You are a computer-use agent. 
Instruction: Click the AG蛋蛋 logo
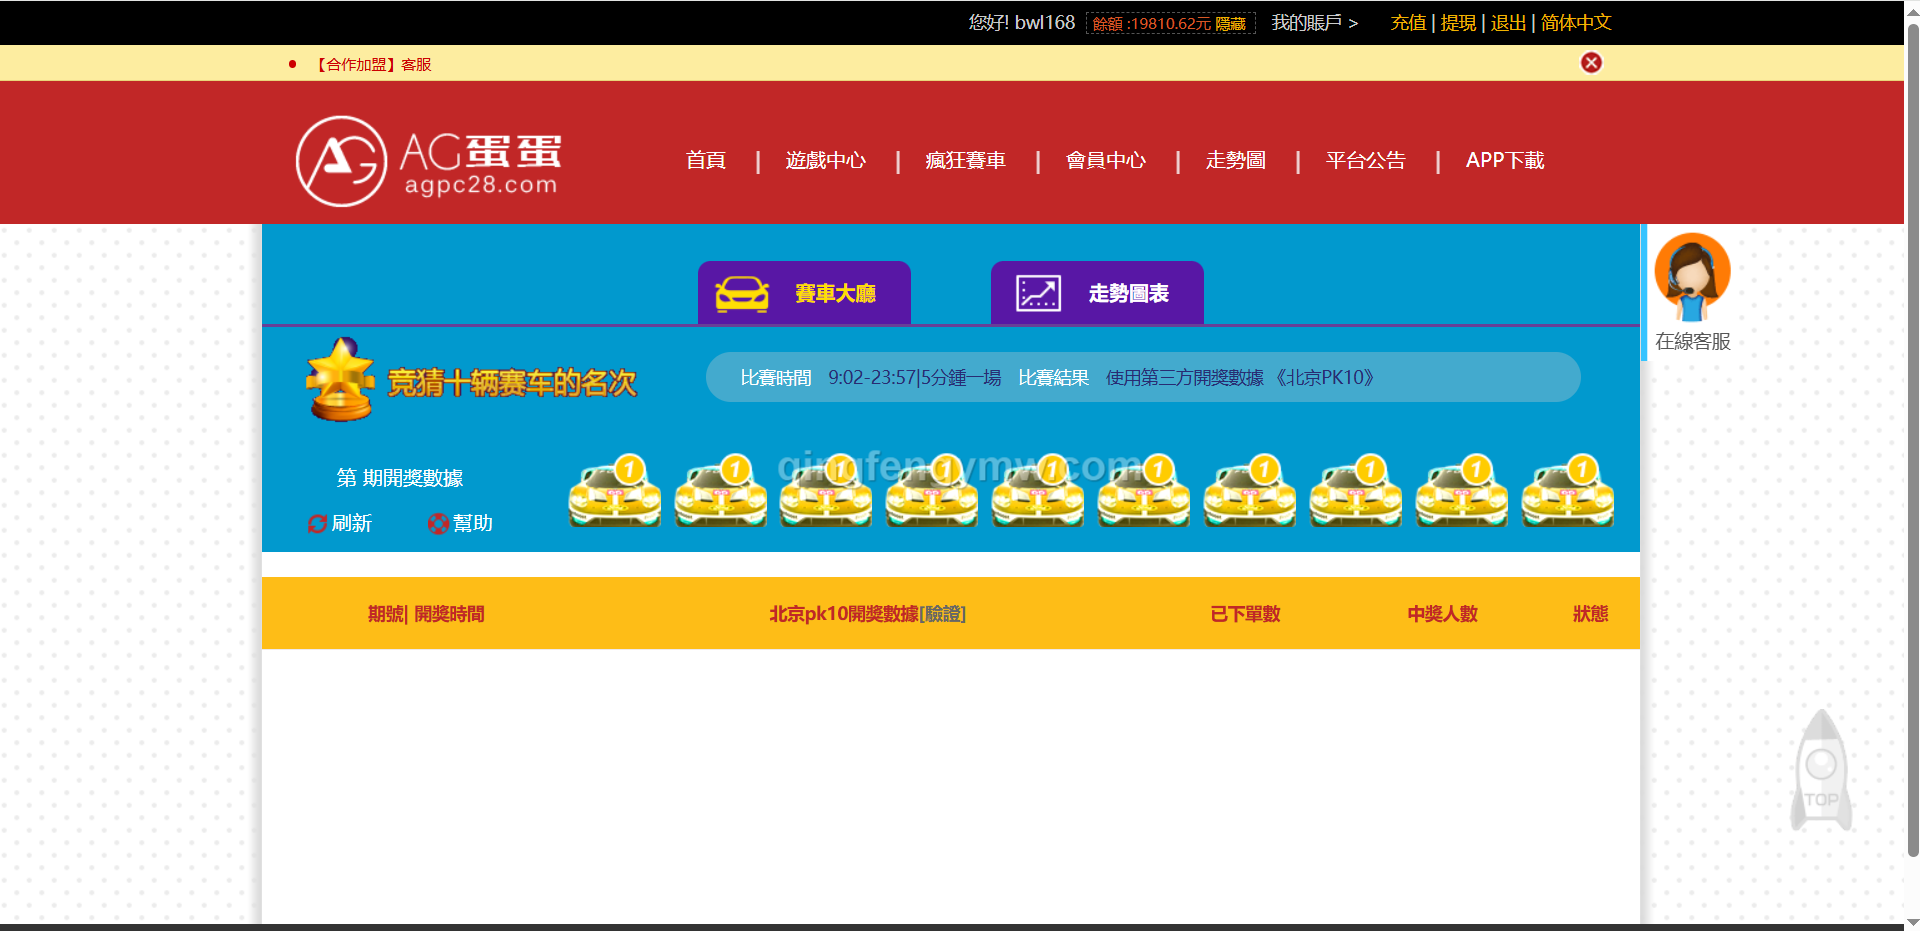428,161
